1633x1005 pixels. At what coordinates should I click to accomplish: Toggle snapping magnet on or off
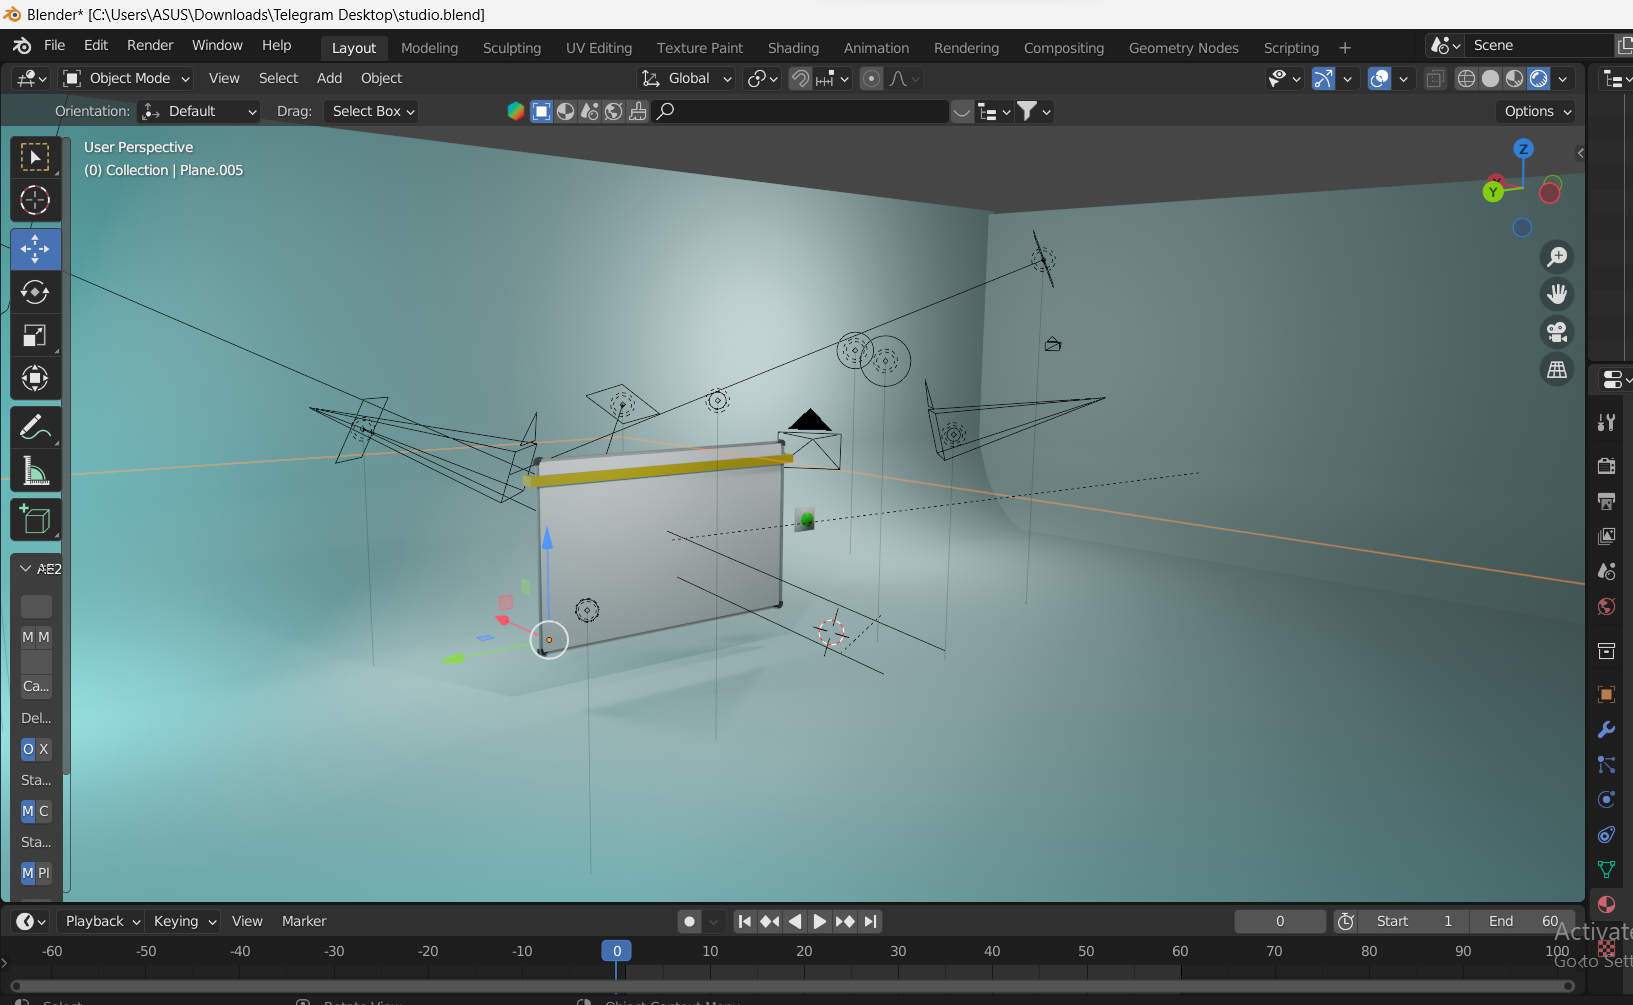[x=800, y=79]
